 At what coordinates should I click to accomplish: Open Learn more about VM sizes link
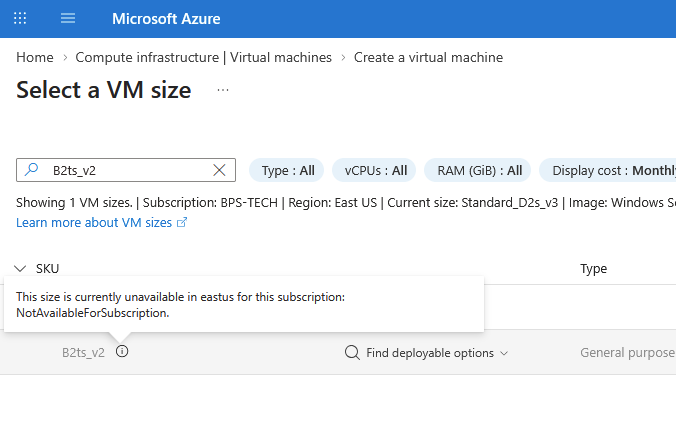click(94, 222)
